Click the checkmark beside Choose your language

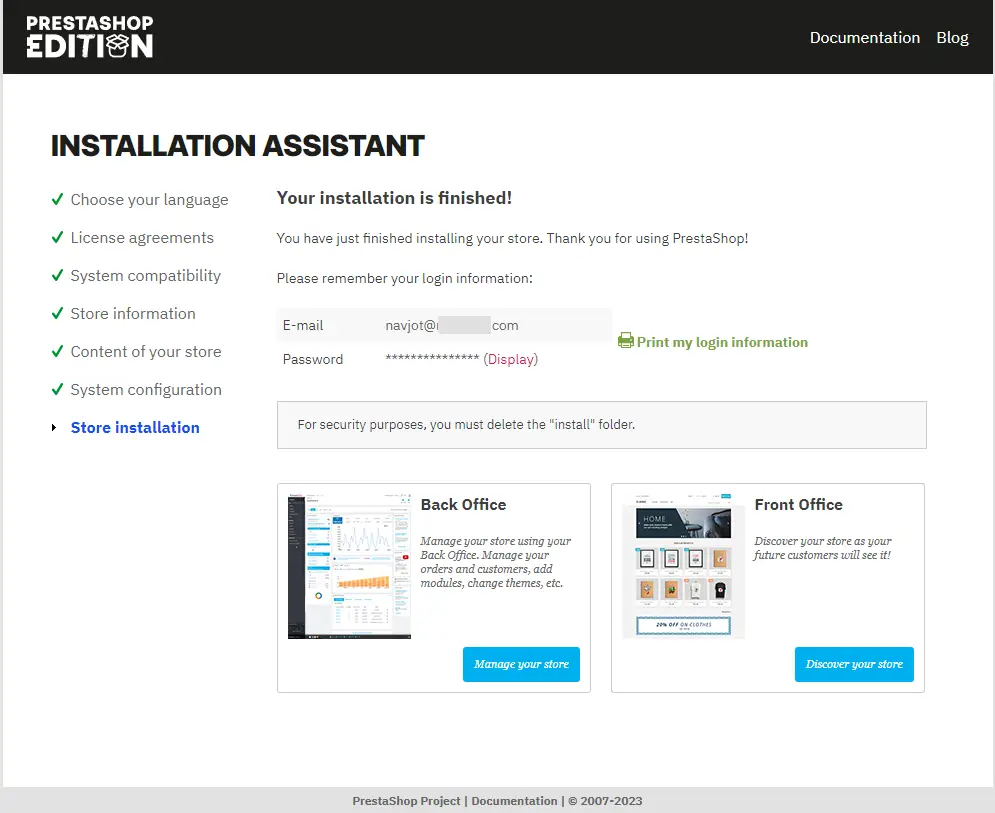pos(57,199)
